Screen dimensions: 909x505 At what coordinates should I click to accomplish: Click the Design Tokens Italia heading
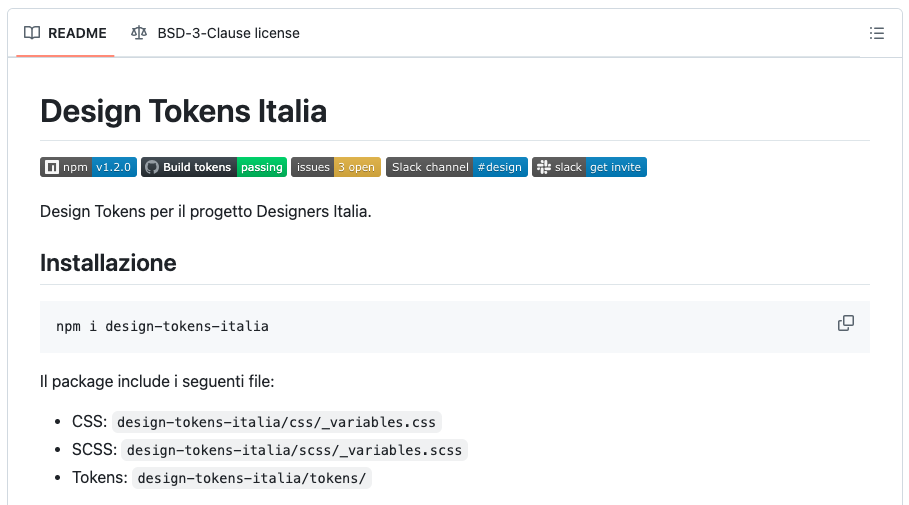click(183, 111)
